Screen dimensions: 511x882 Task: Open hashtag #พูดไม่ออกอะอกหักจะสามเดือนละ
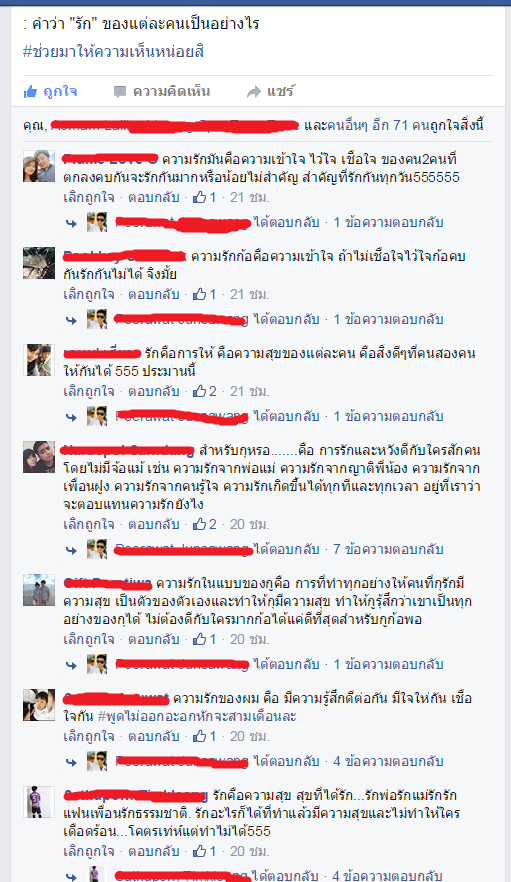click(x=197, y=716)
